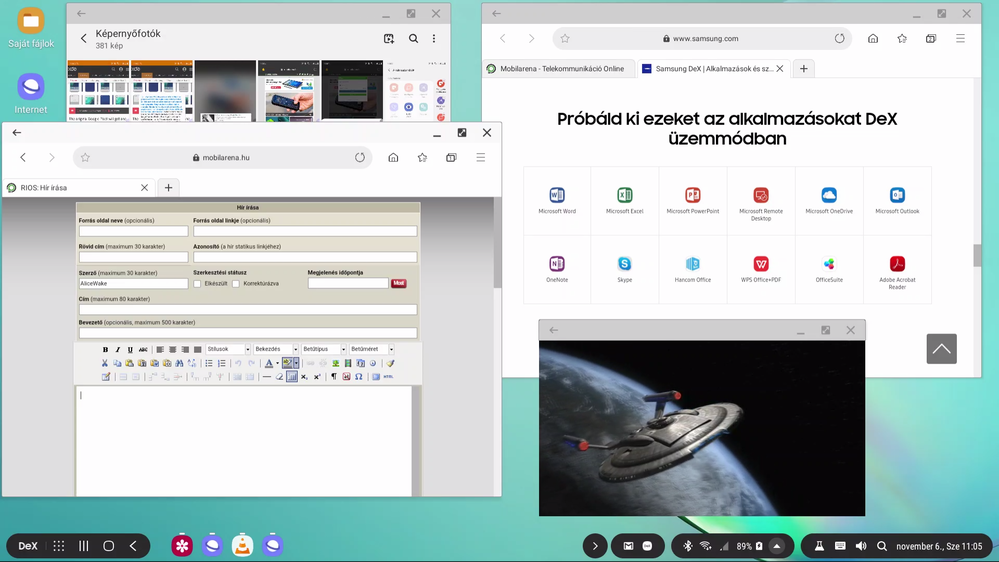Insert a horizontal rule line
This screenshot has width=999, height=562.
click(x=267, y=377)
